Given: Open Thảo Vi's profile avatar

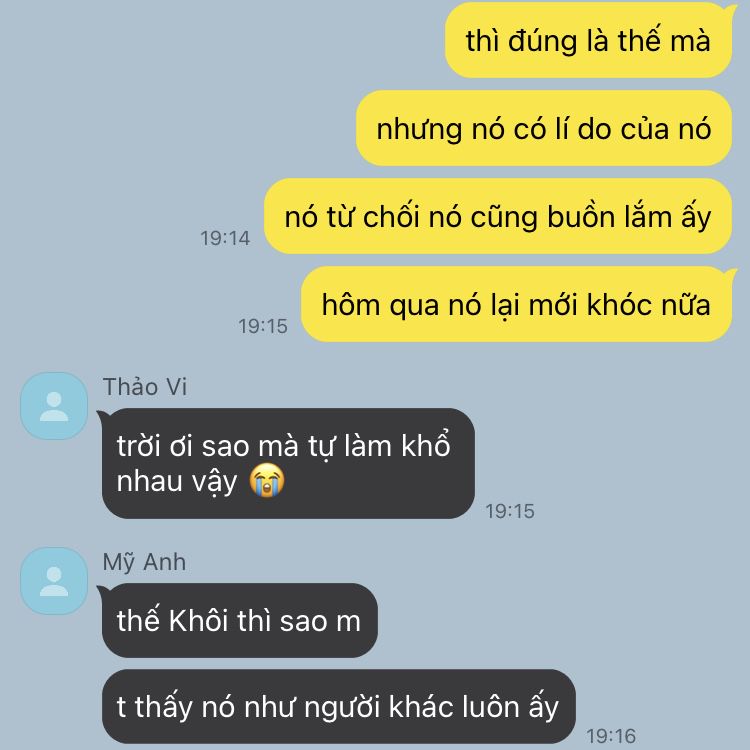Looking at the screenshot, I should [x=54, y=406].
